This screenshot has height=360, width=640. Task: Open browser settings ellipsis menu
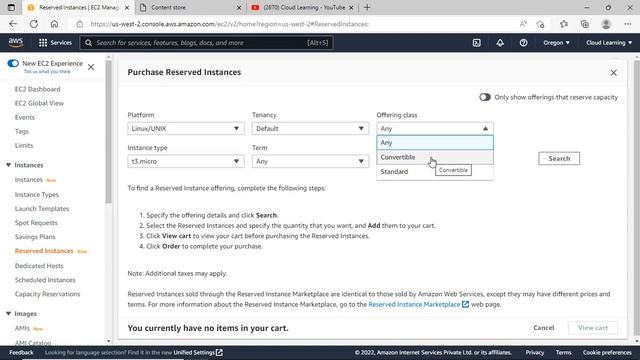(x=628, y=24)
